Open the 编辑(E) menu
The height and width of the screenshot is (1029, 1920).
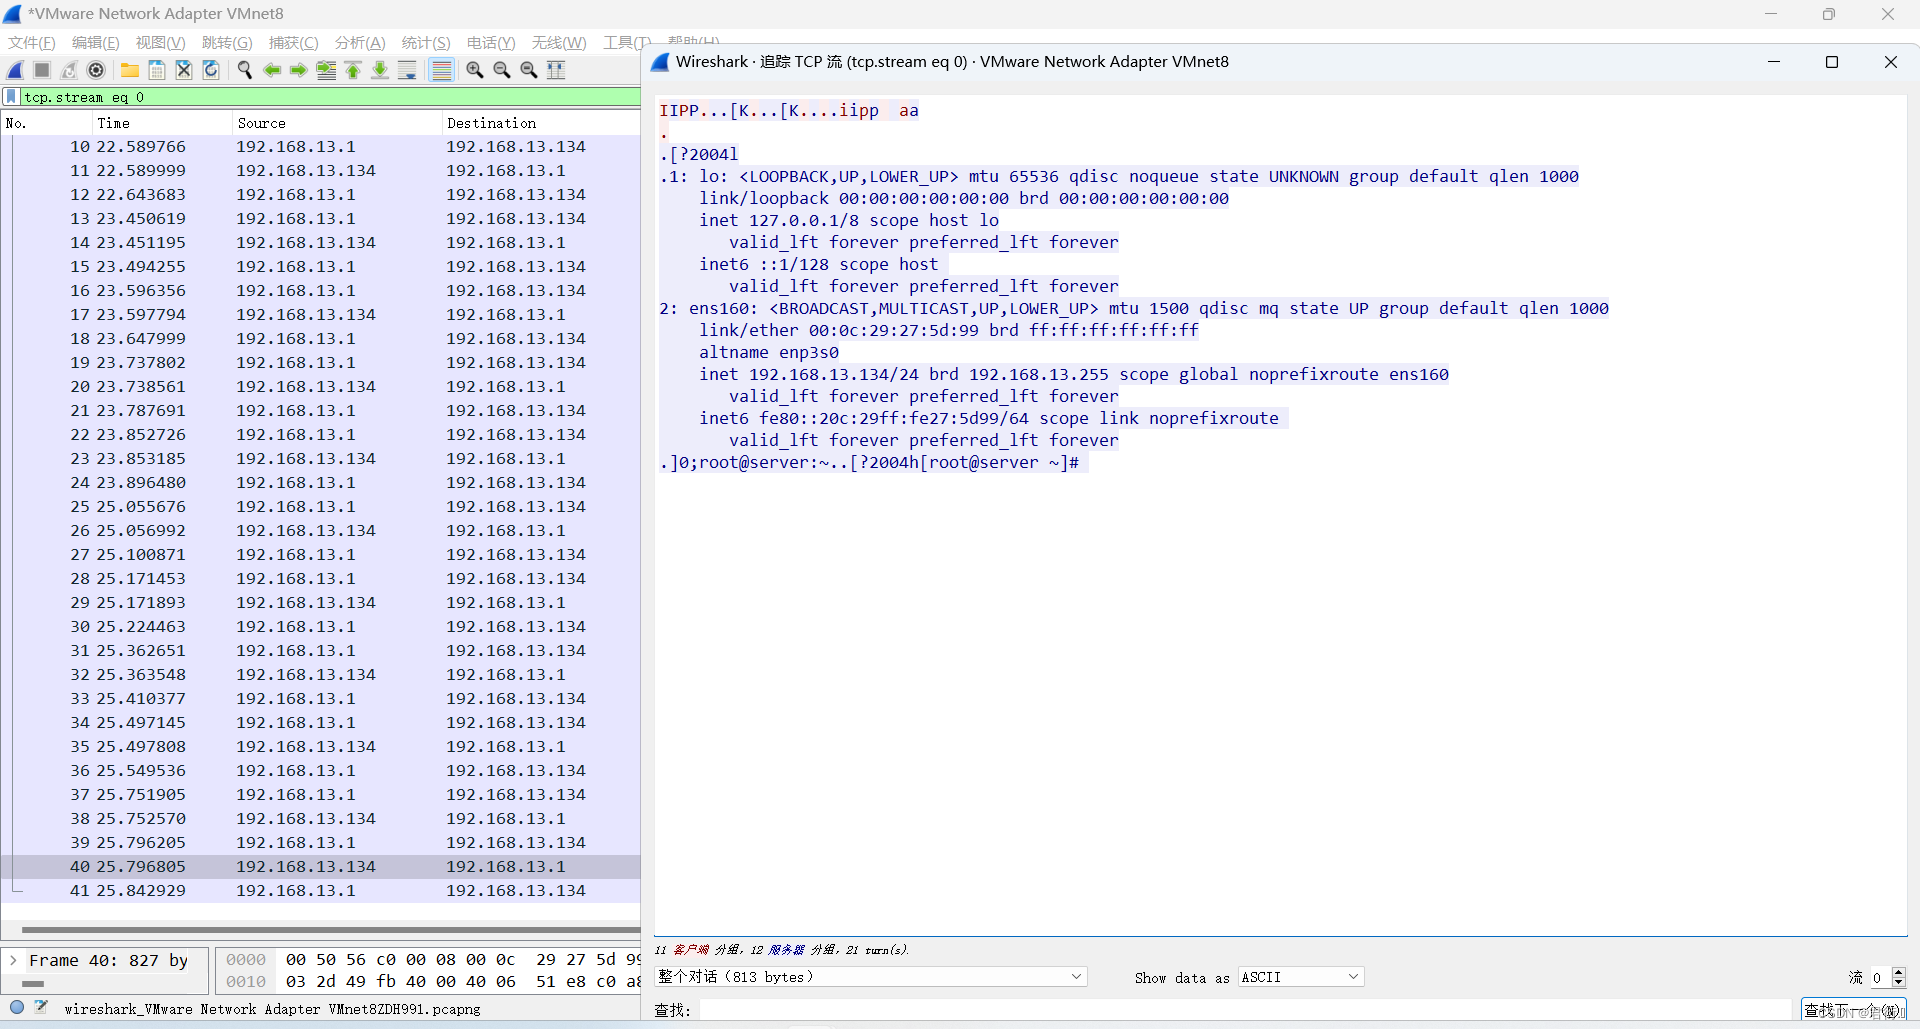pos(95,43)
